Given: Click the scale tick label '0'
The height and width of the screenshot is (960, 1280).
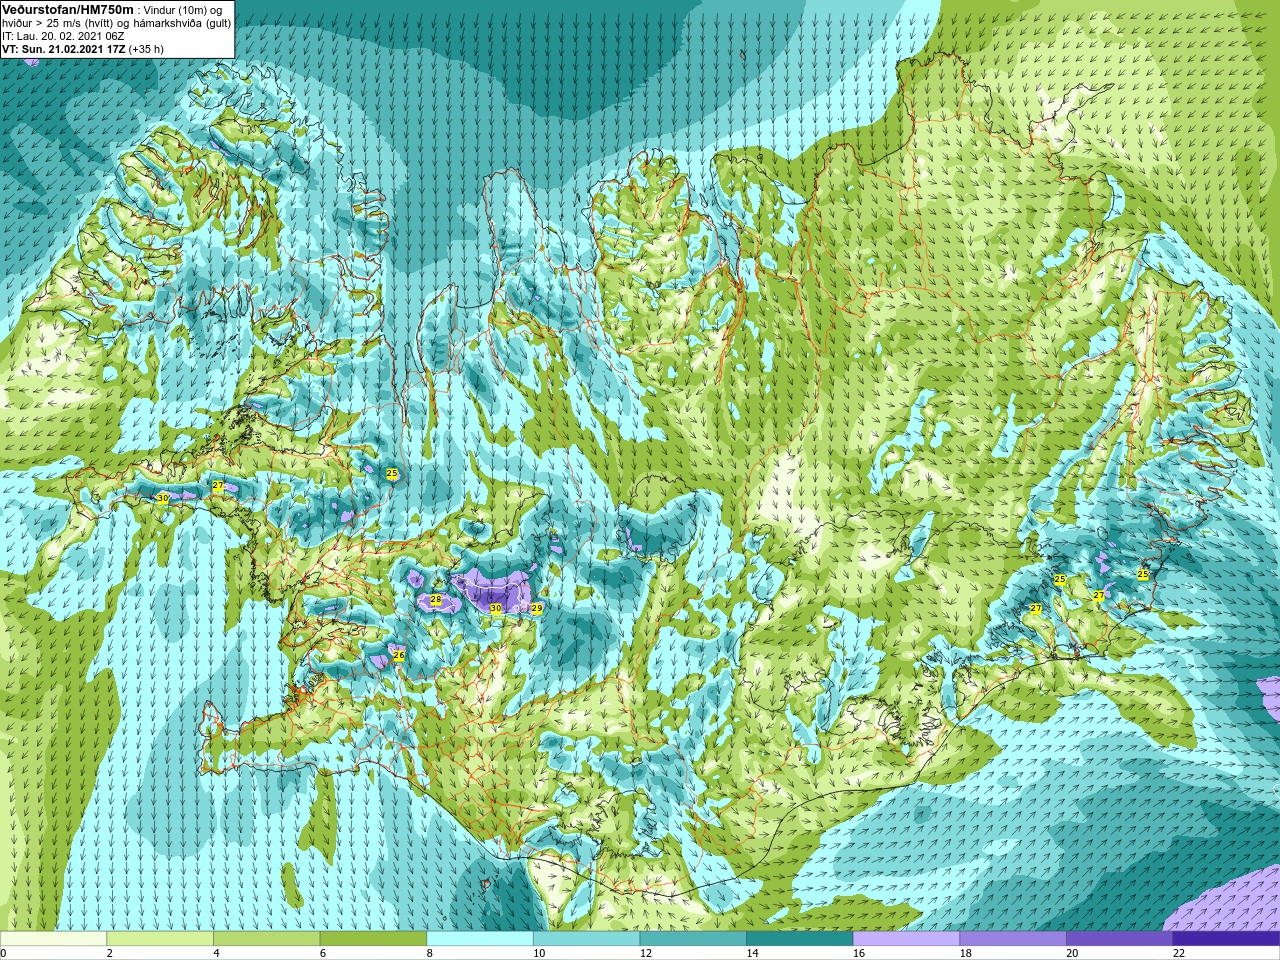Looking at the screenshot, I should [x=4, y=953].
